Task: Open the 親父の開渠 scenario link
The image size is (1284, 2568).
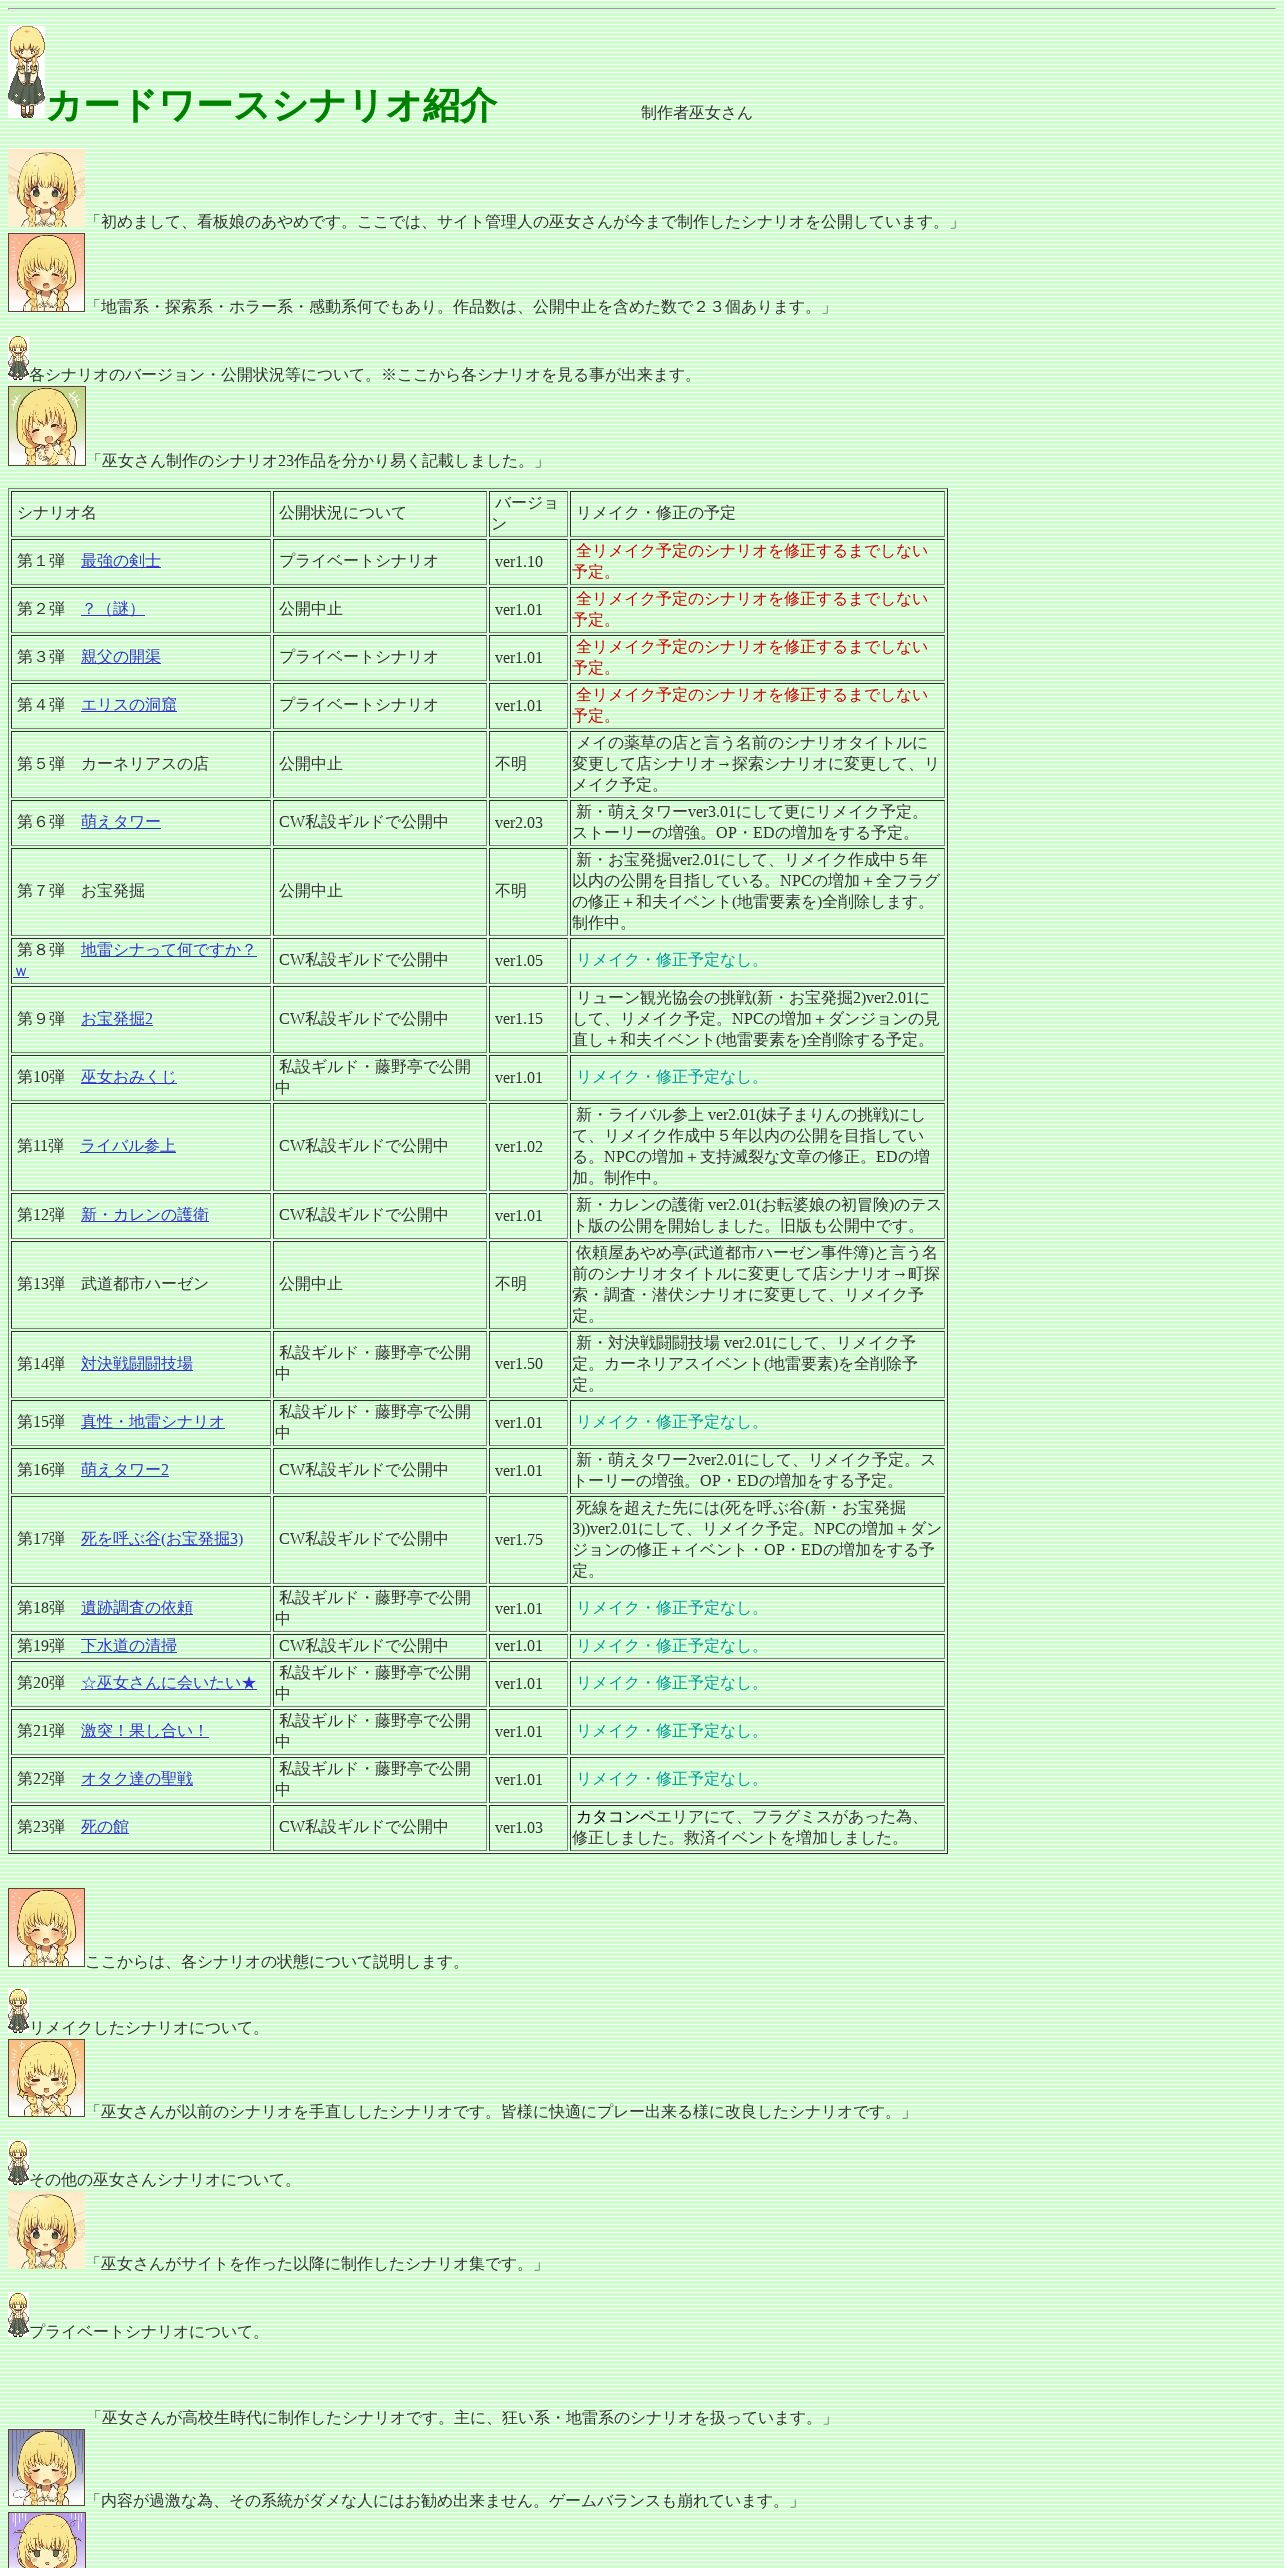Action: click(120, 657)
